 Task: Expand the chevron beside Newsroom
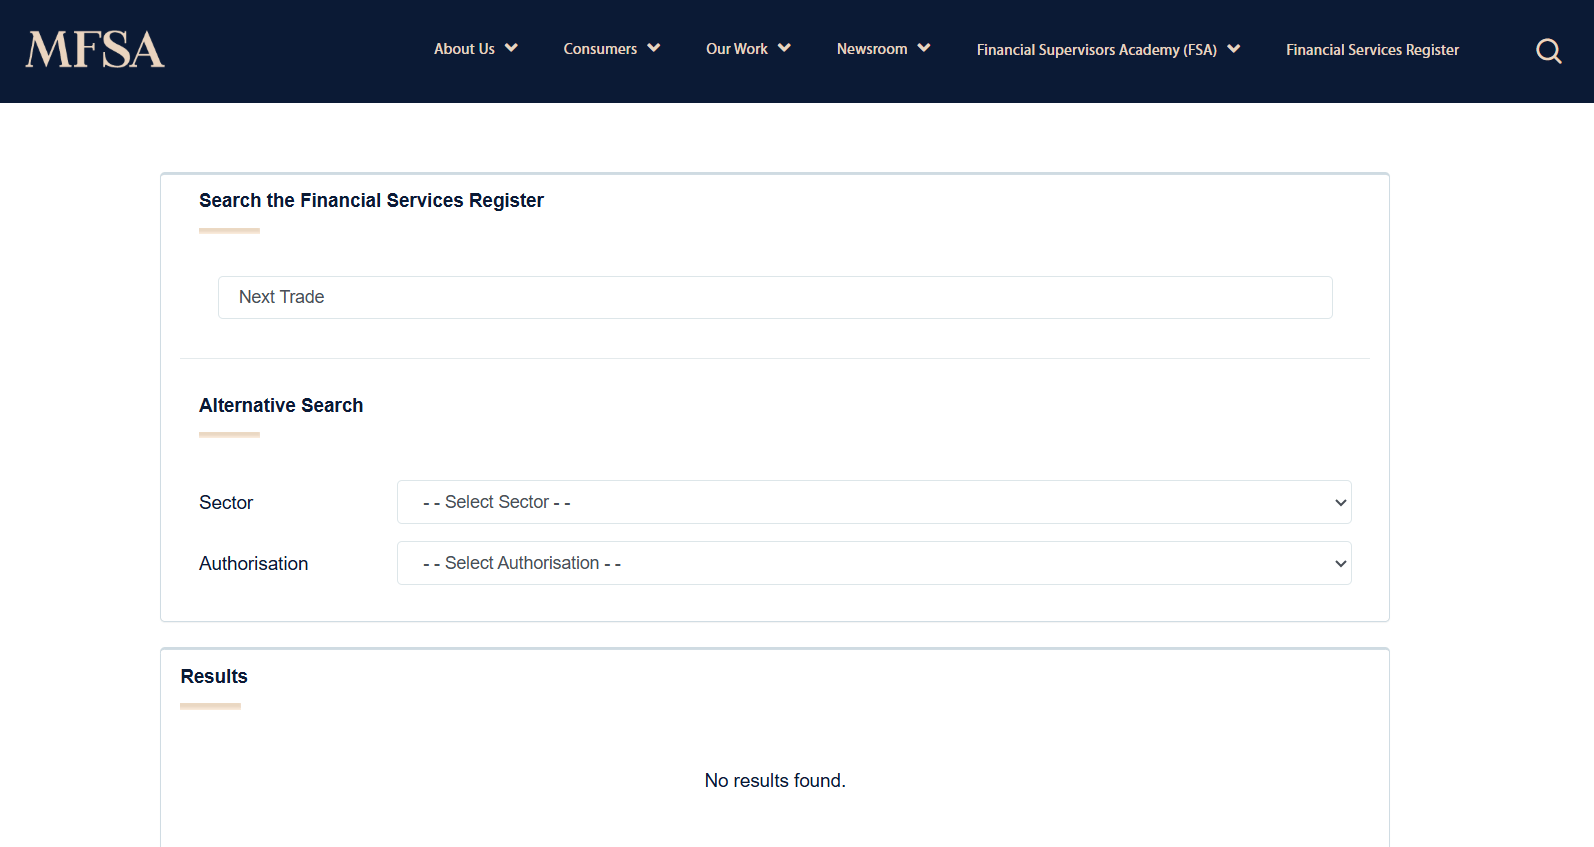pos(924,48)
